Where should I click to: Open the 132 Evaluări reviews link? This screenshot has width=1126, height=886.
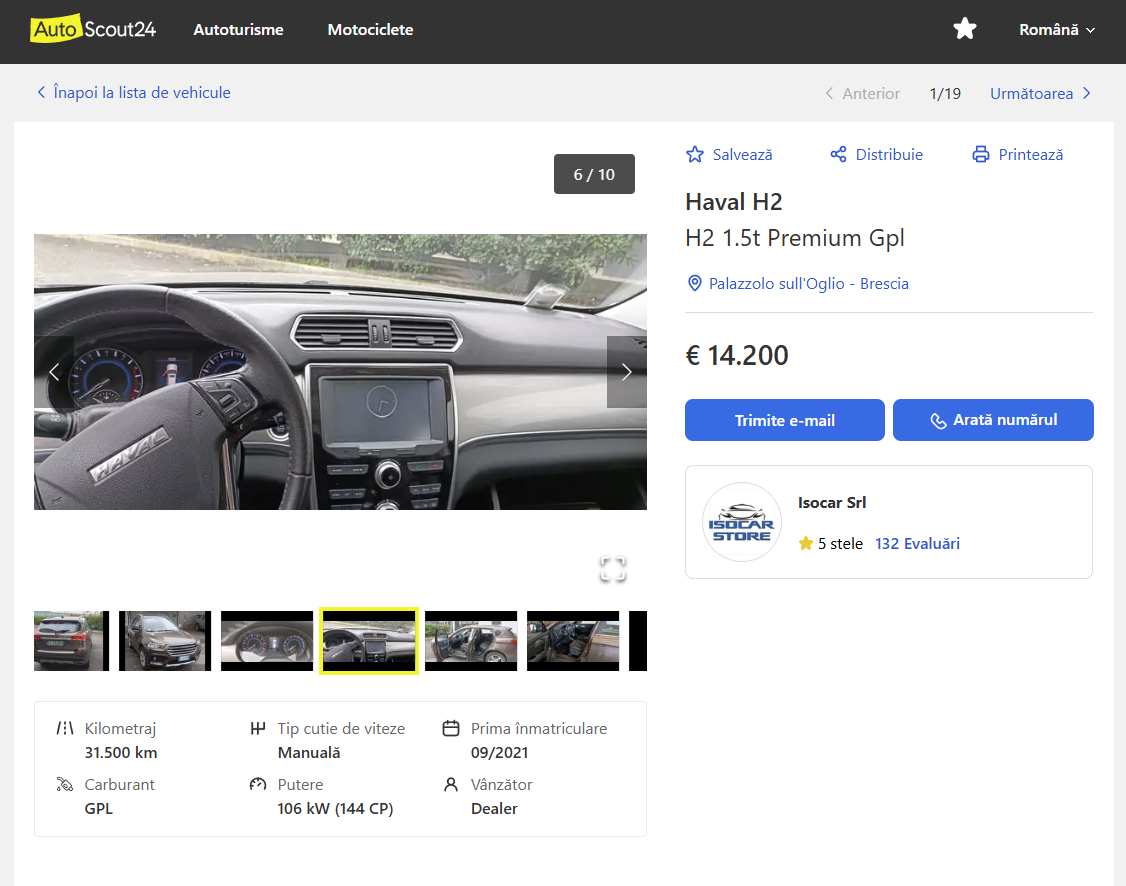point(917,544)
